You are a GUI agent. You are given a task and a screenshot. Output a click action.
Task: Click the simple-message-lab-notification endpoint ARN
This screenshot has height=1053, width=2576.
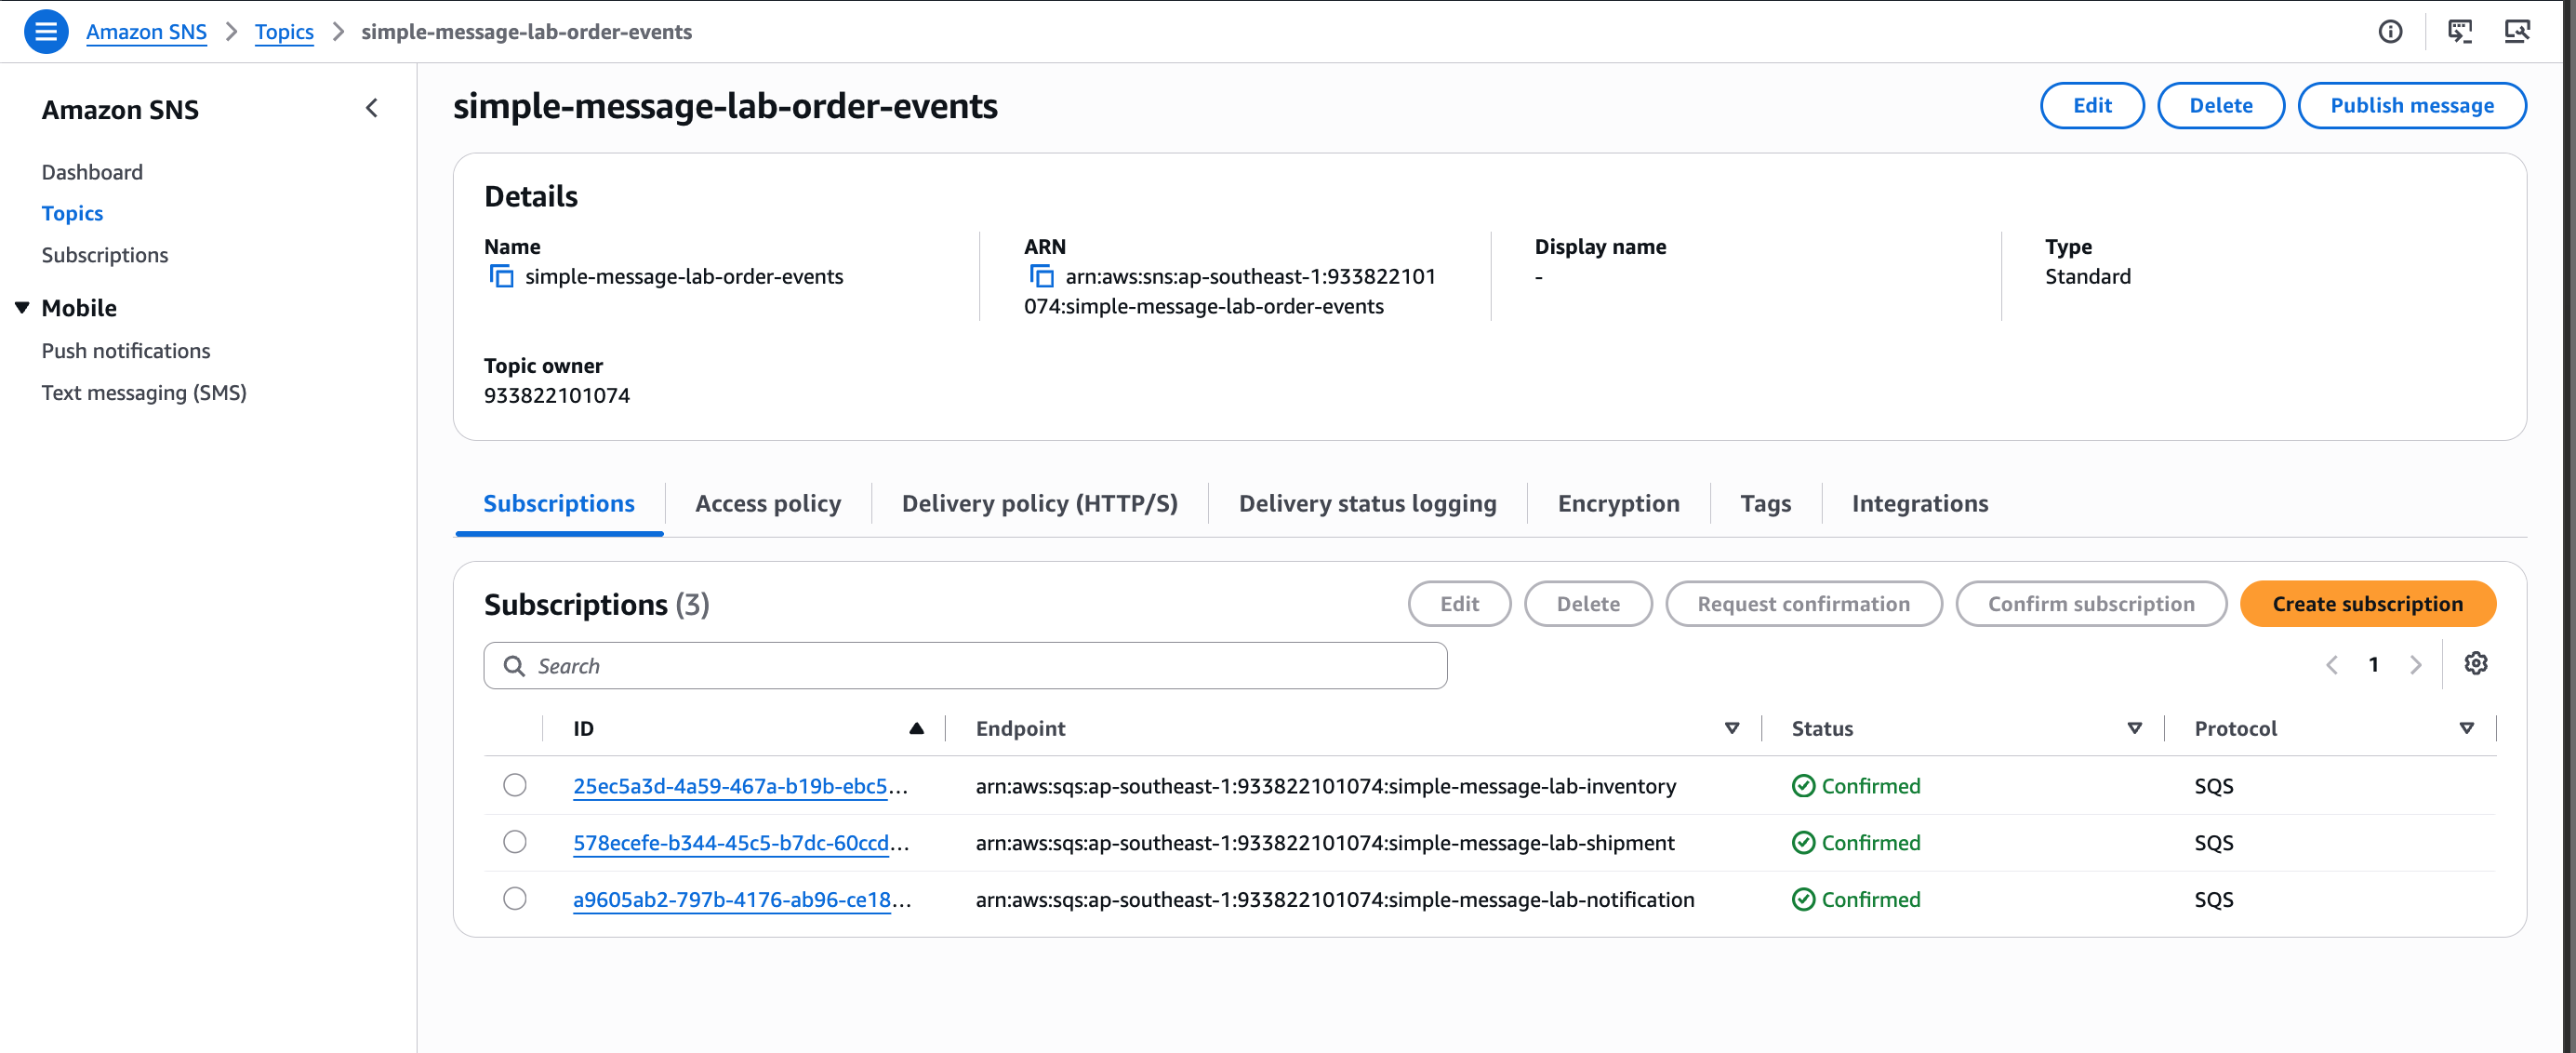click(x=1335, y=900)
